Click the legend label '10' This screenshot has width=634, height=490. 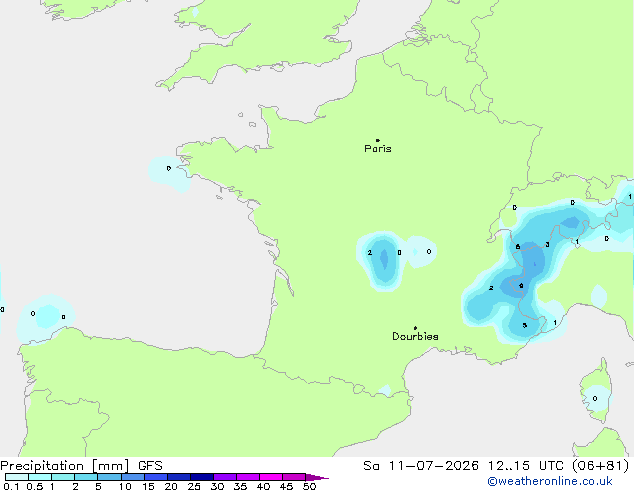click(x=125, y=486)
